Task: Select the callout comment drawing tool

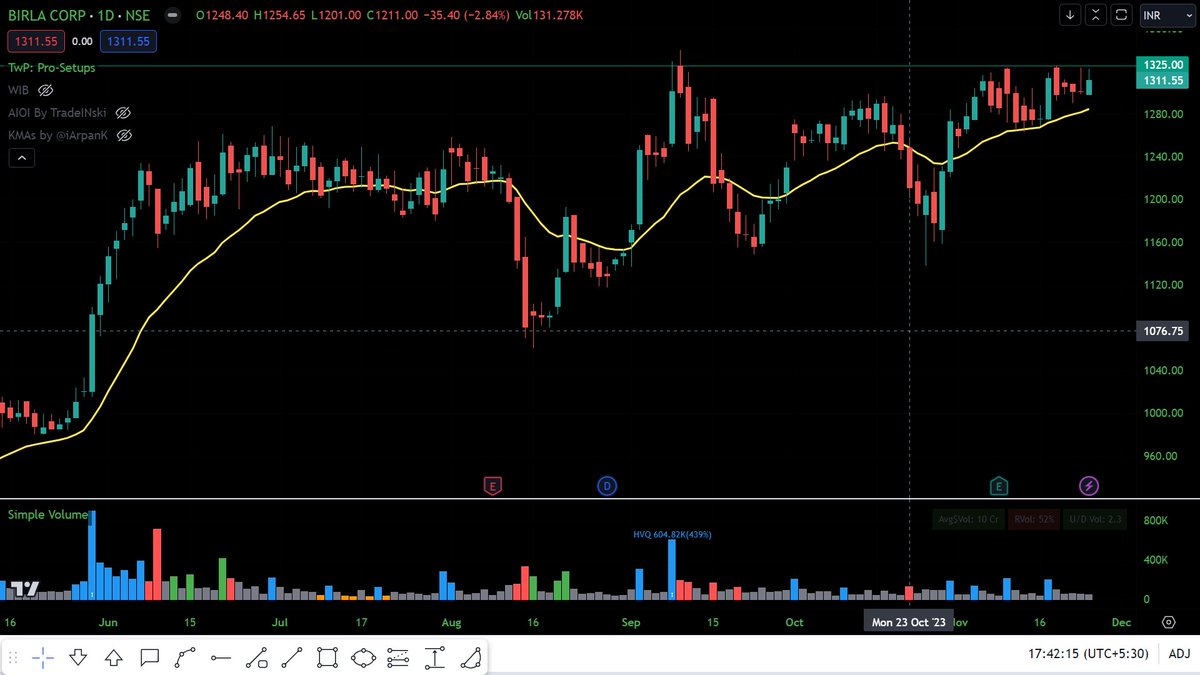Action: tap(150, 657)
